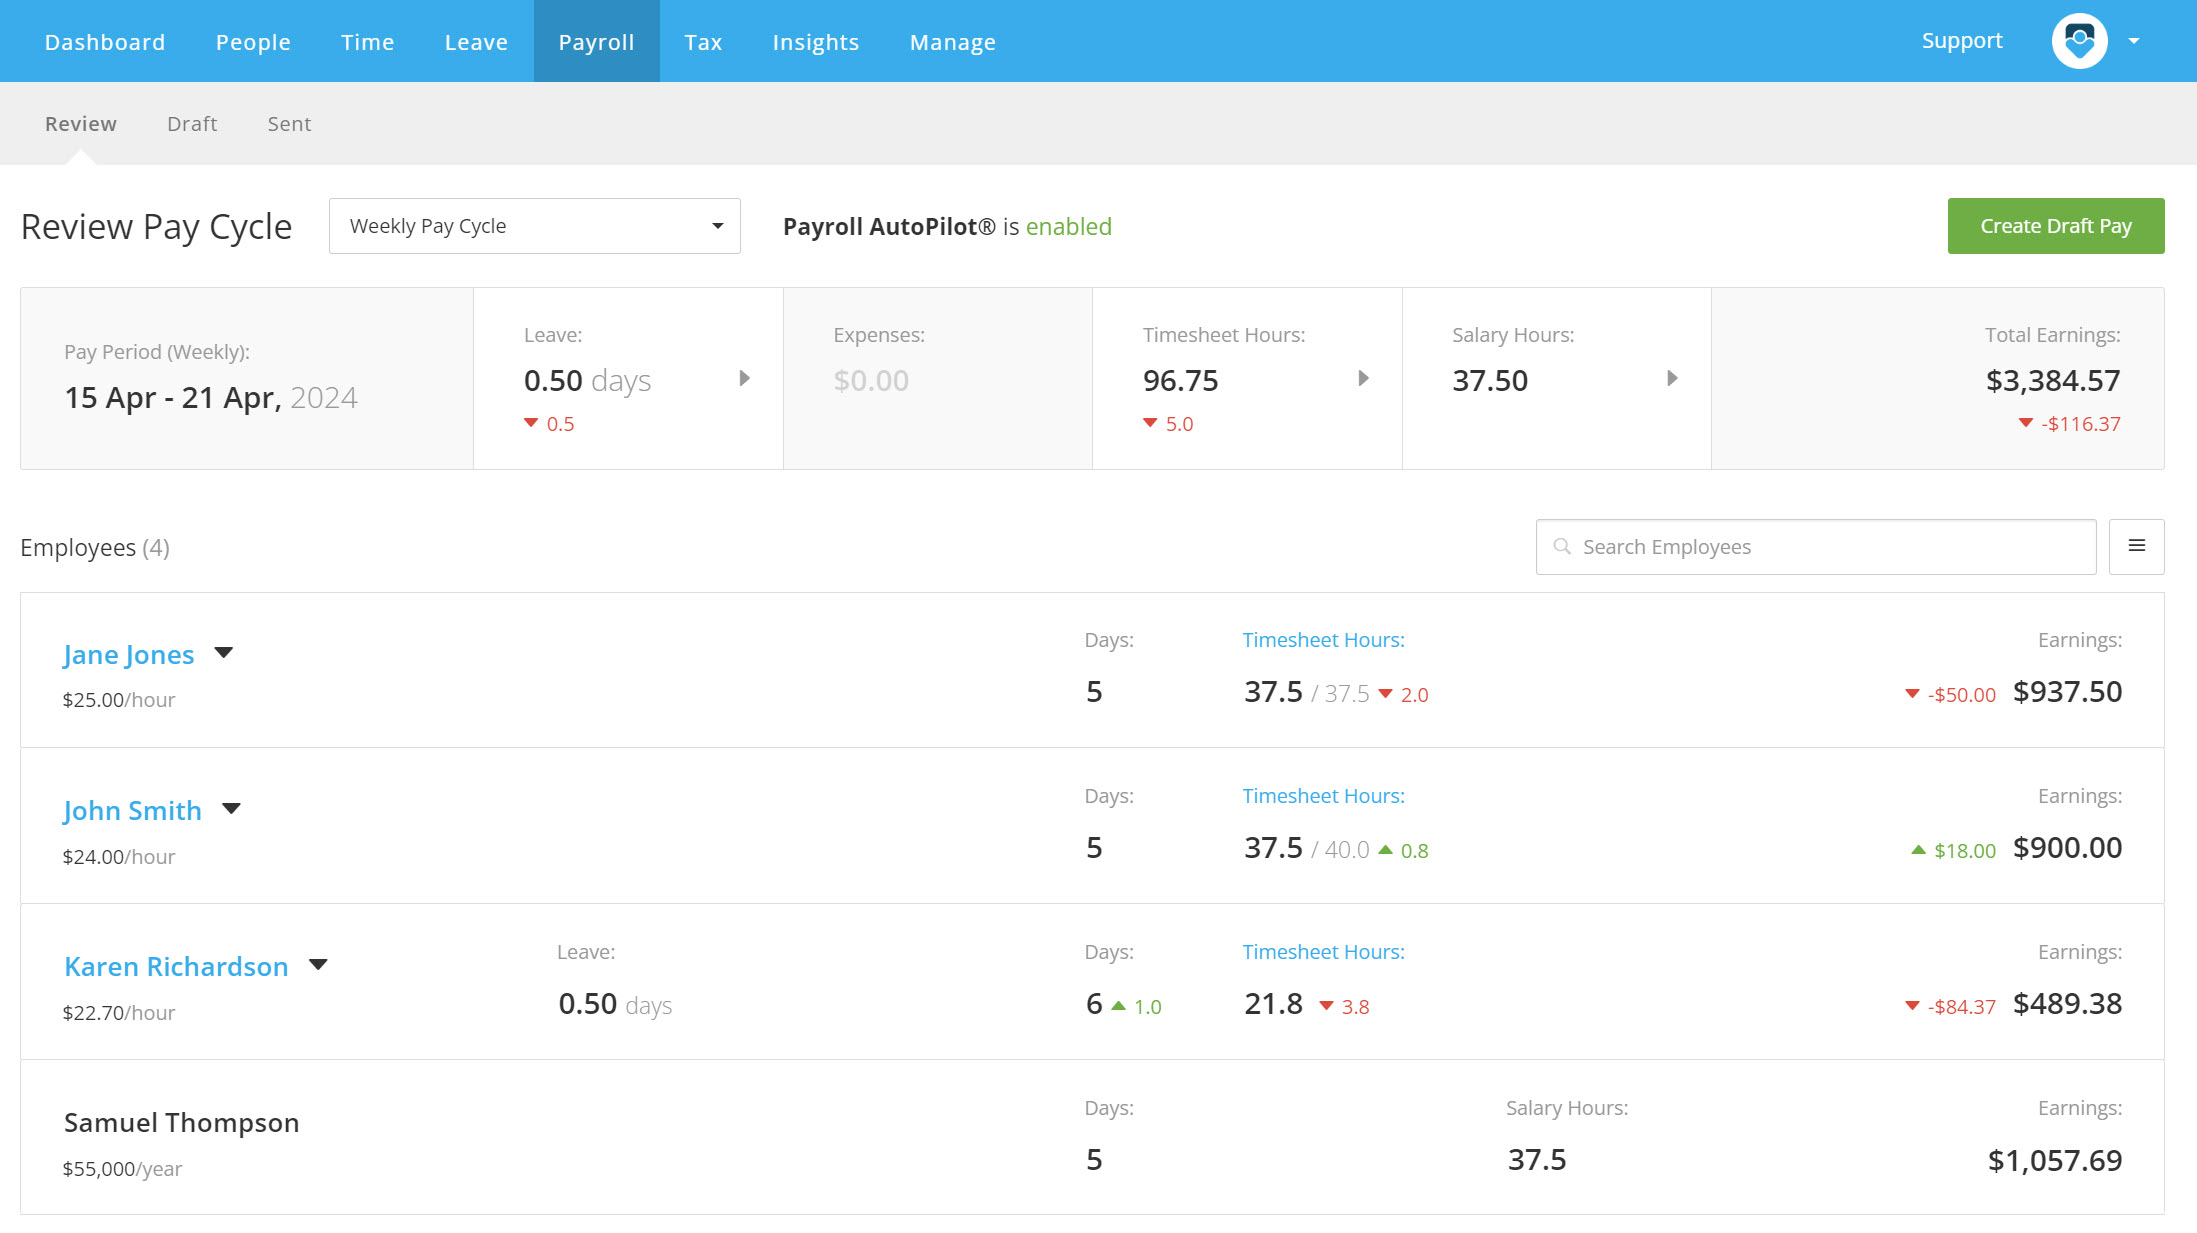Click John Smith Timesheet Hours link
Viewport: 2197px width, 1233px height.
click(1323, 796)
